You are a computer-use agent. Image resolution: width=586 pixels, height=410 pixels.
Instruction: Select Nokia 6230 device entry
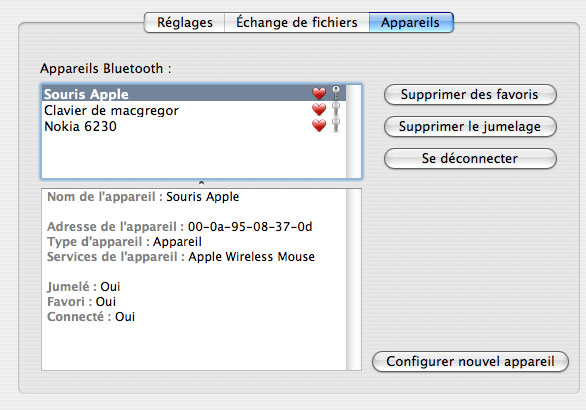tap(194, 126)
